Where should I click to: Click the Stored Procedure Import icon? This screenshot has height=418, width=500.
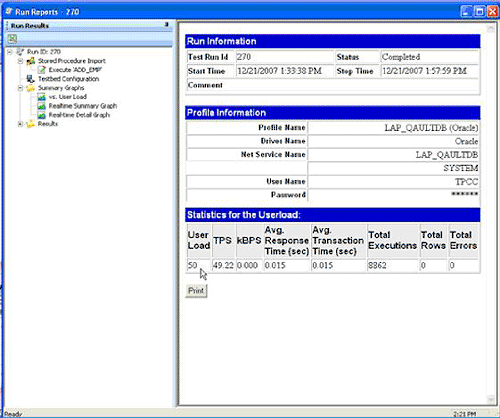coord(31,61)
